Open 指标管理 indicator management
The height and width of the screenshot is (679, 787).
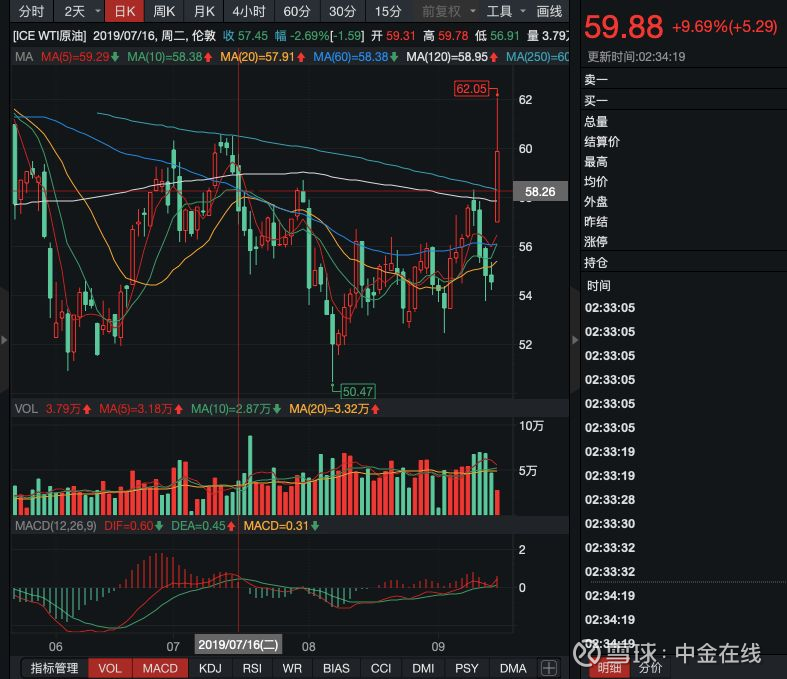pos(54,668)
